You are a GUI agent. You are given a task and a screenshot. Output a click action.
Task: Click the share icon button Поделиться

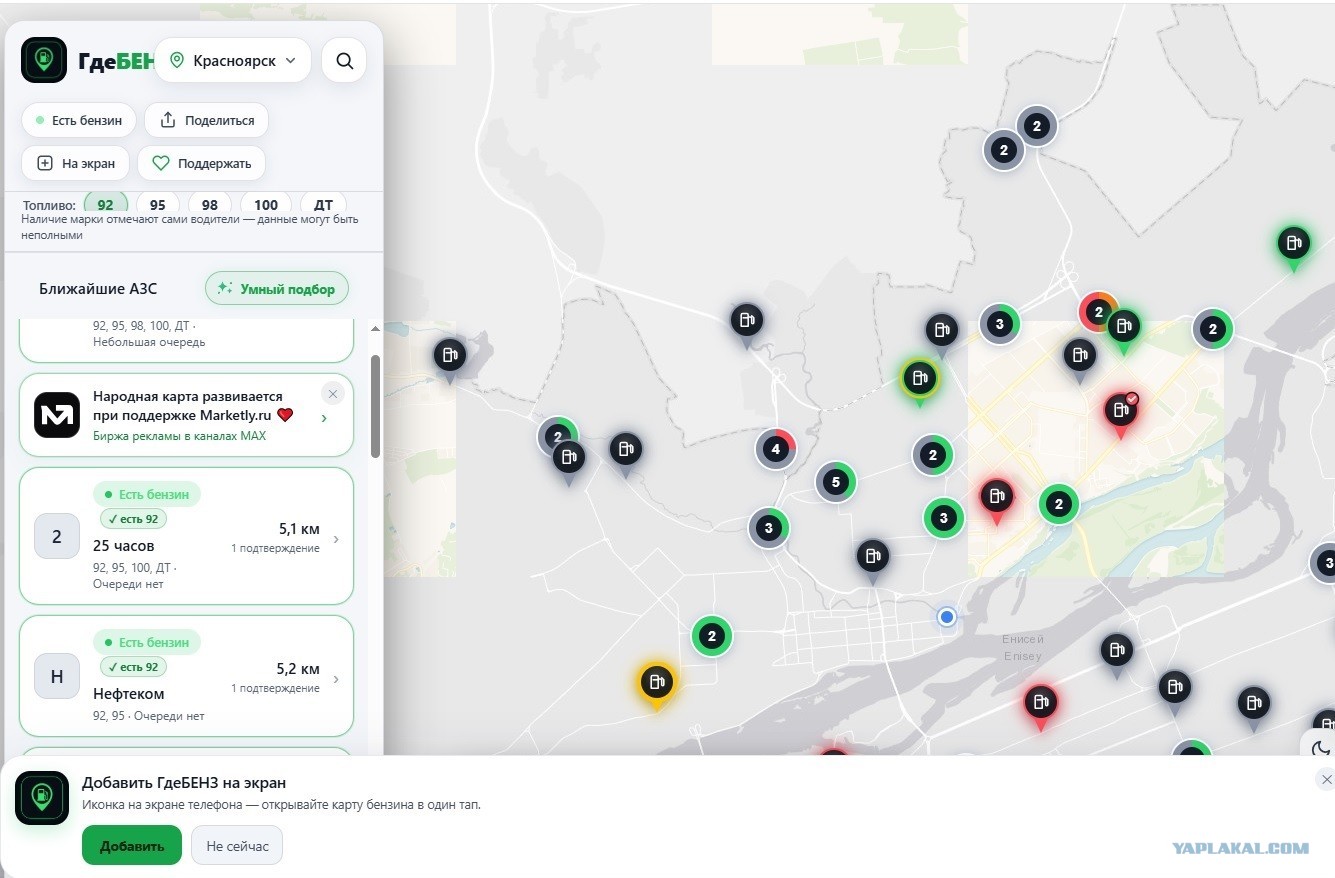point(207,120)
